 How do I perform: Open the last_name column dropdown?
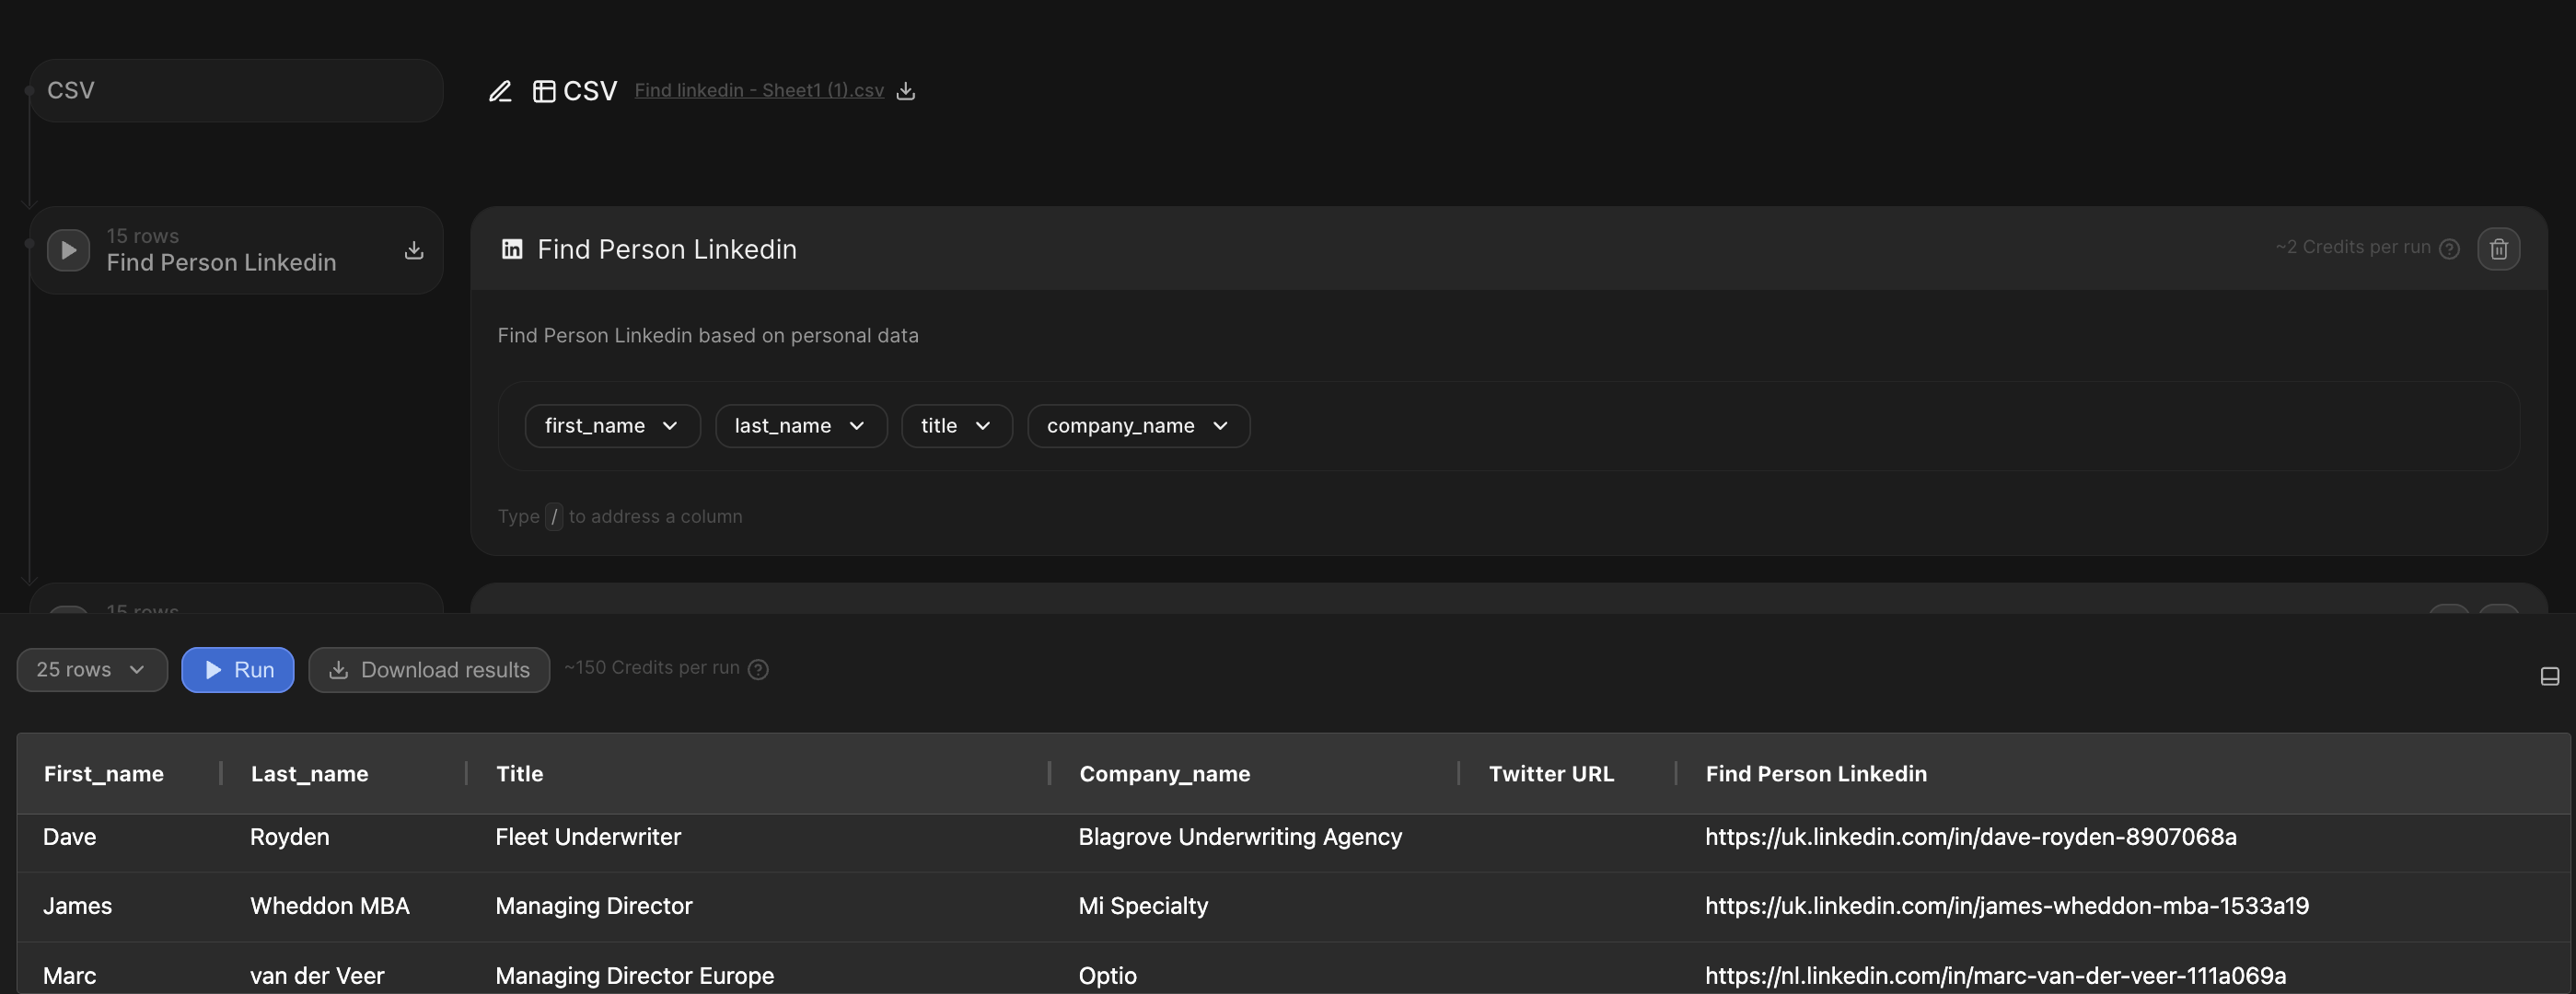[x=800, y=426]
